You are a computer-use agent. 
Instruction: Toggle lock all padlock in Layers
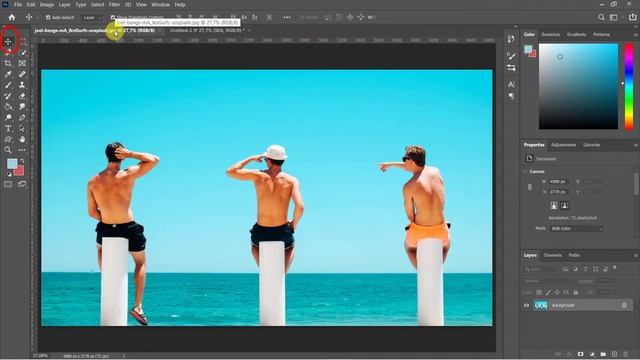(576, 292)
